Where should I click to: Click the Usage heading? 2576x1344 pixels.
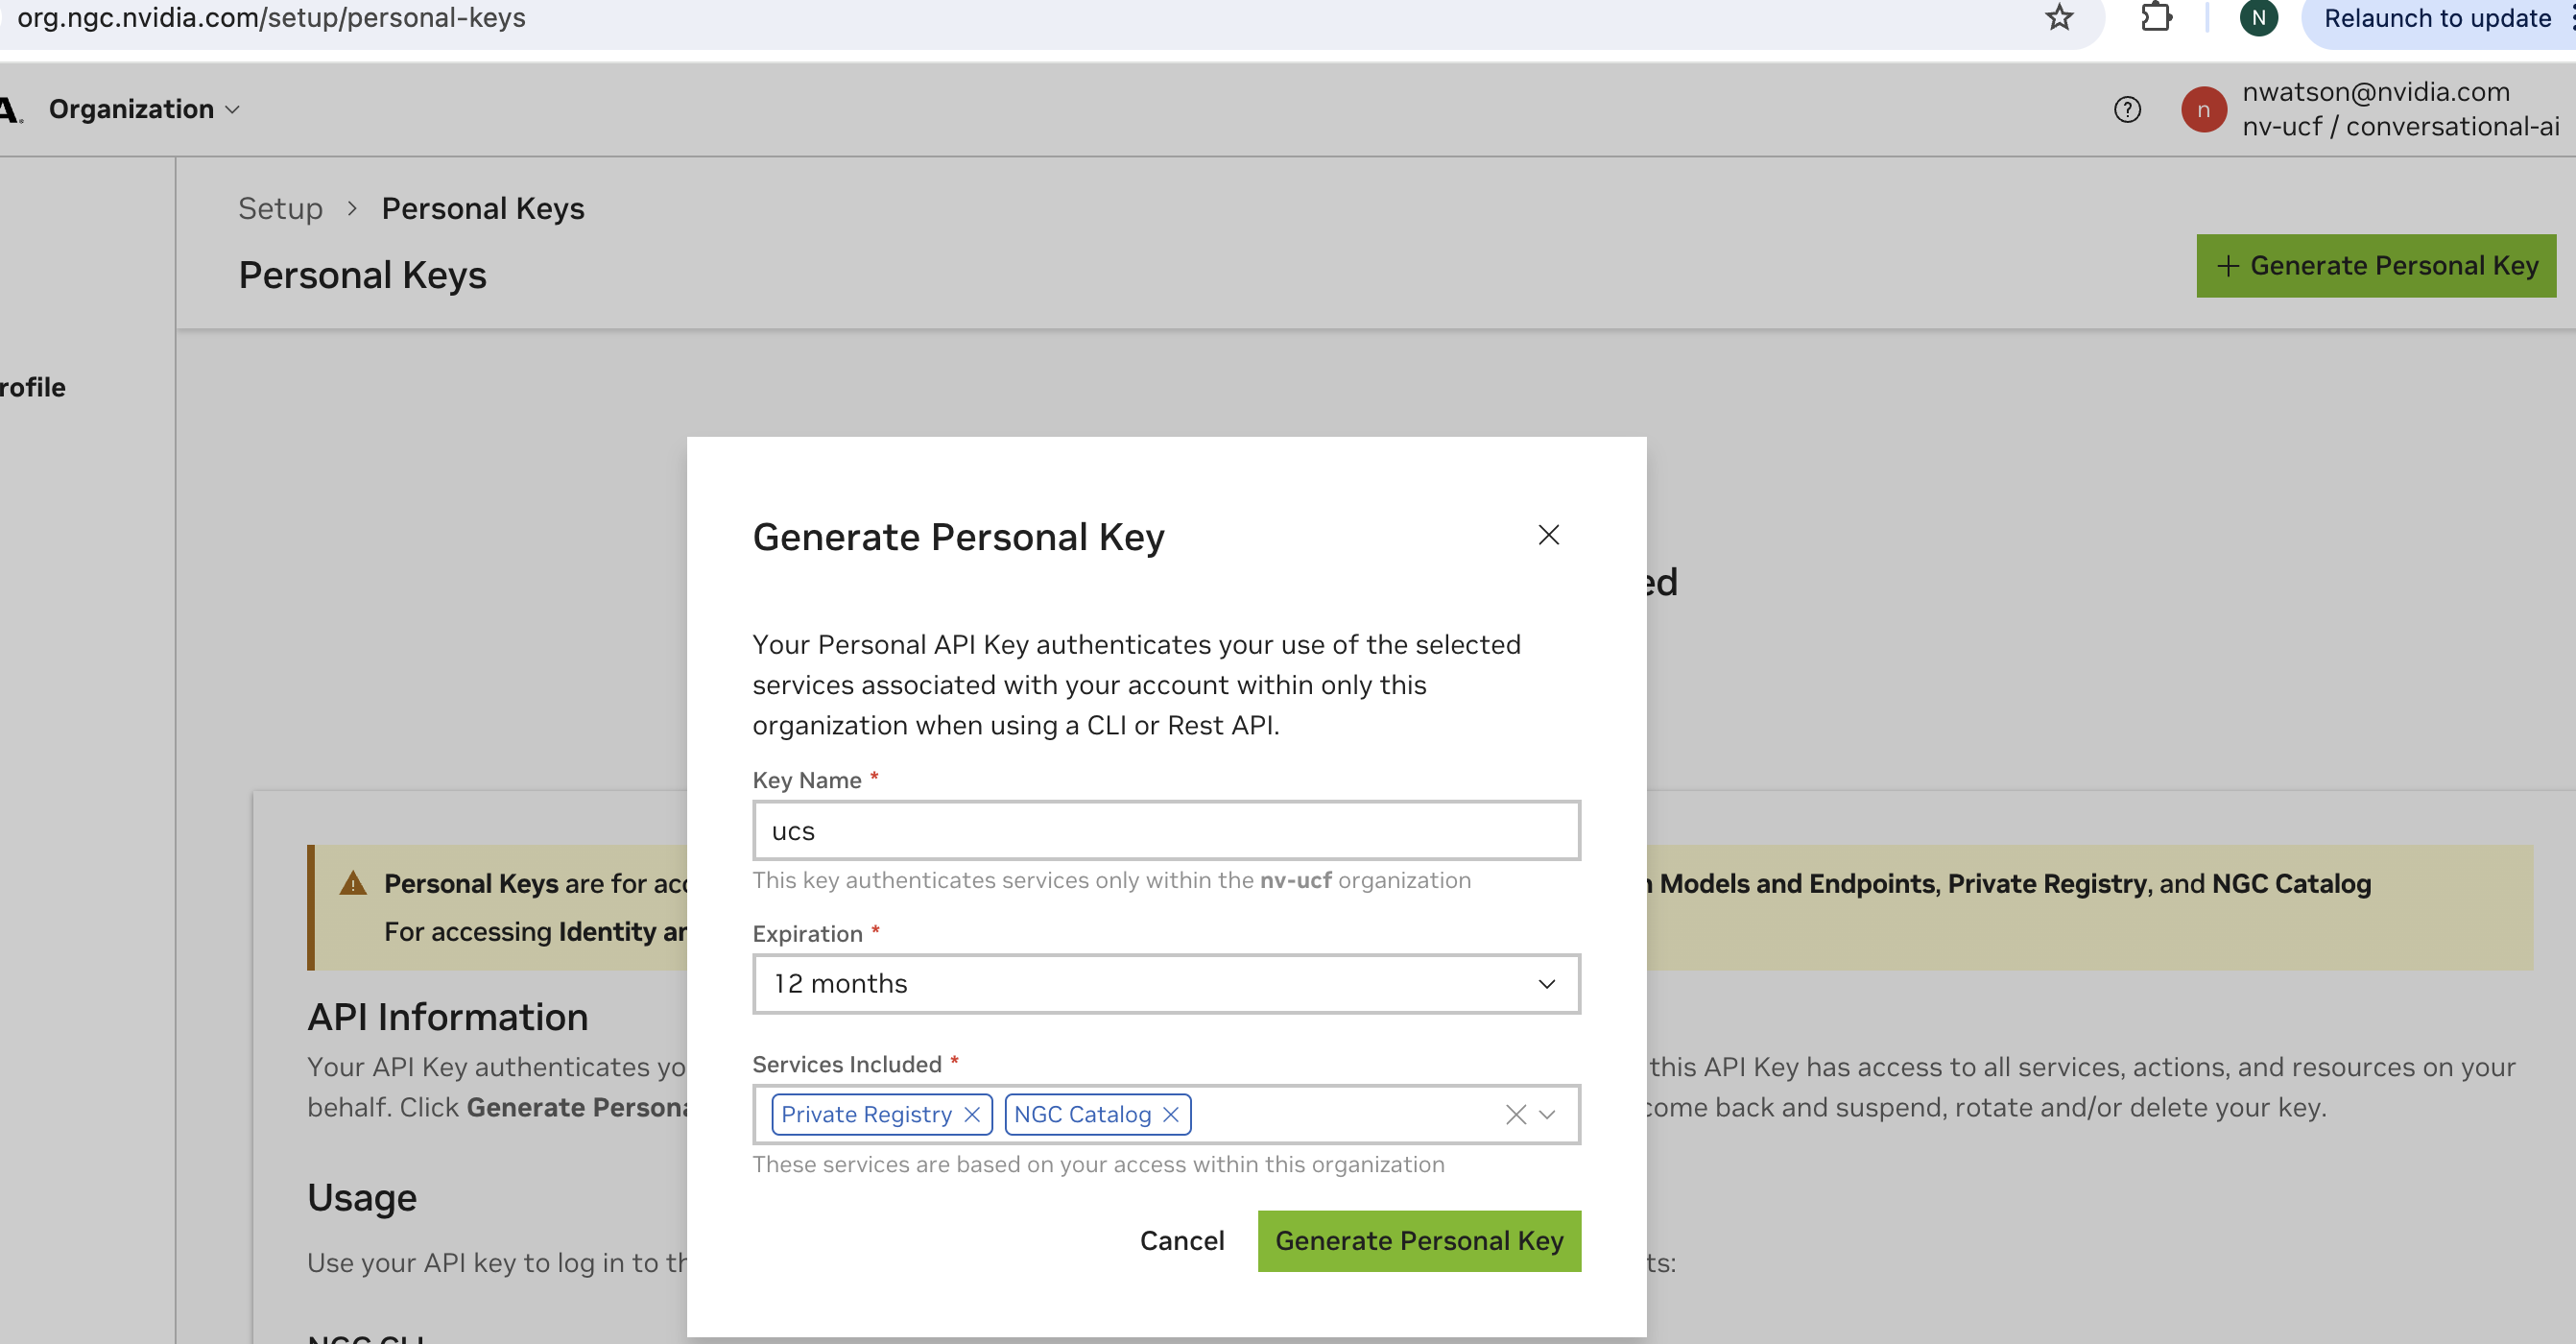pyautogui.click(x=362, y=1197)
